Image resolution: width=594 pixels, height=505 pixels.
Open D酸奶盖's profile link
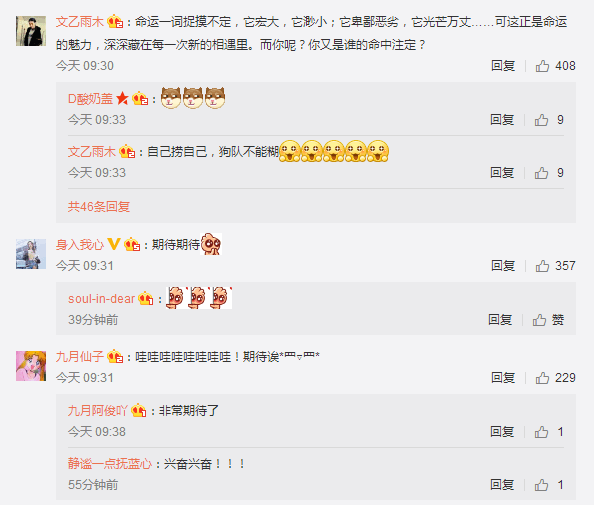[90, 99]
